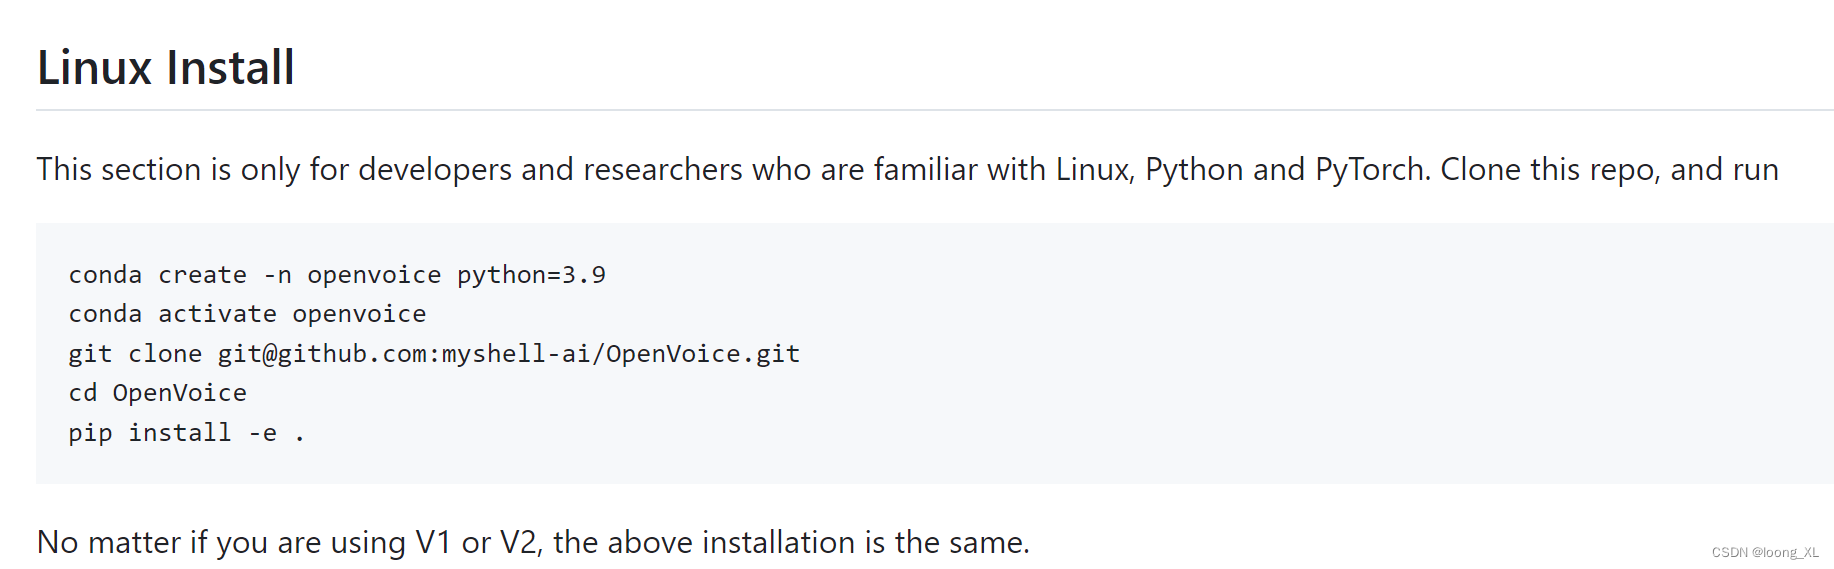Click the "conda activate openvoice" line

point(247,314)
